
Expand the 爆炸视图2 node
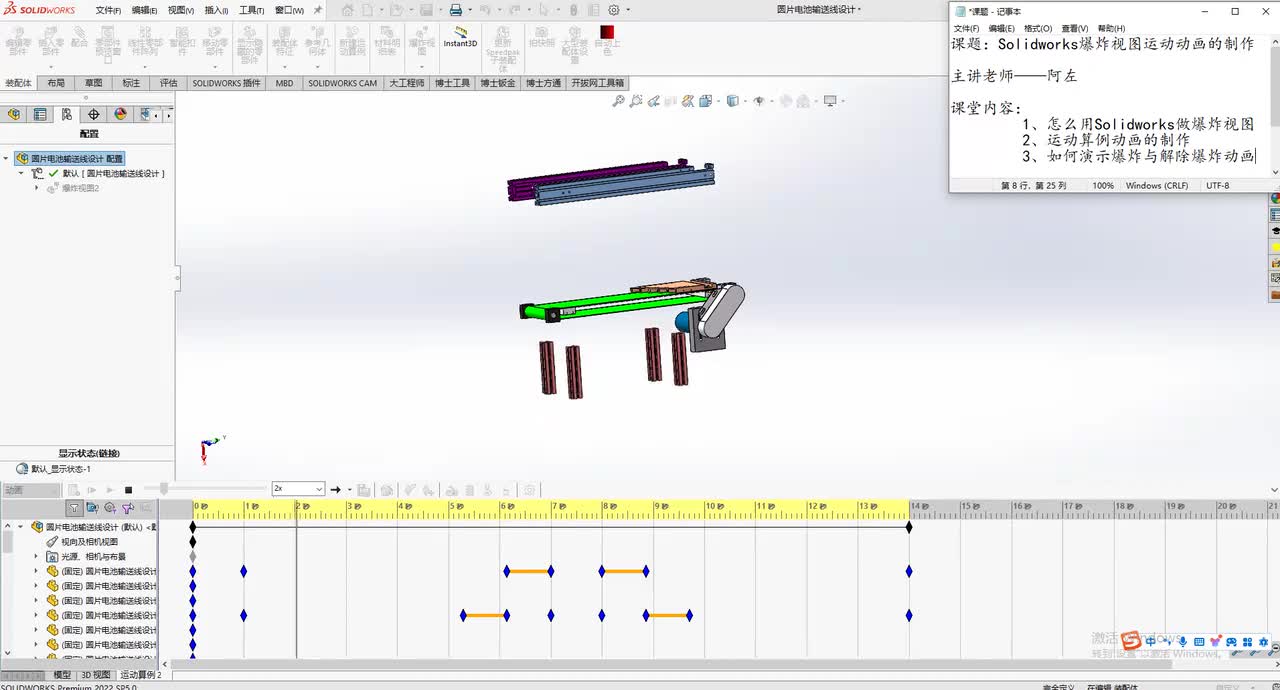click(x=37, y=188)
